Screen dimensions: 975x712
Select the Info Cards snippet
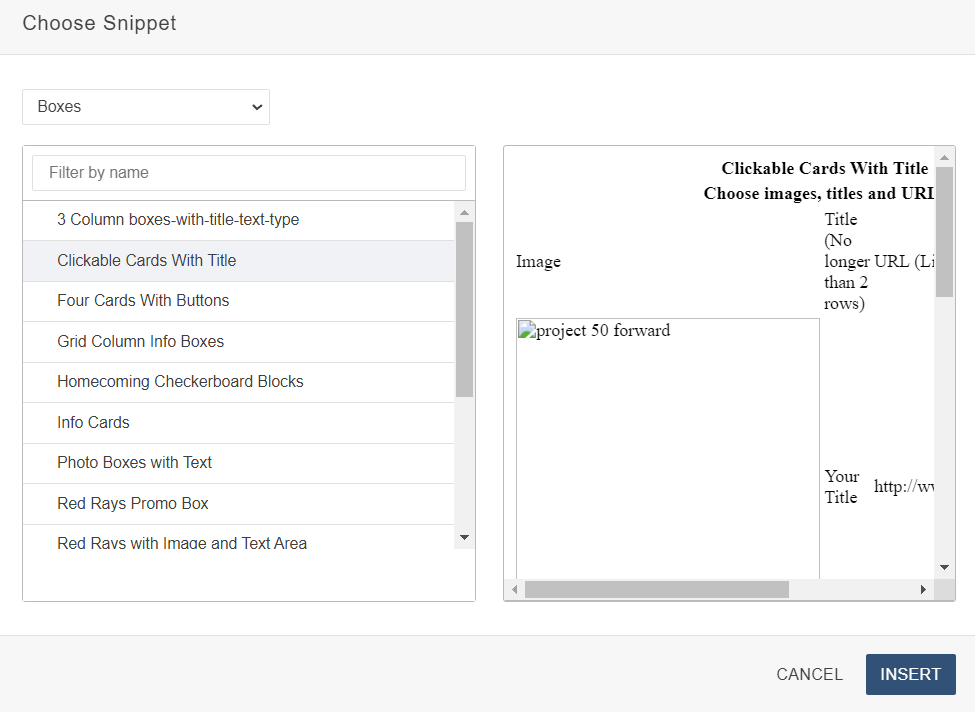tap(93, 422)
